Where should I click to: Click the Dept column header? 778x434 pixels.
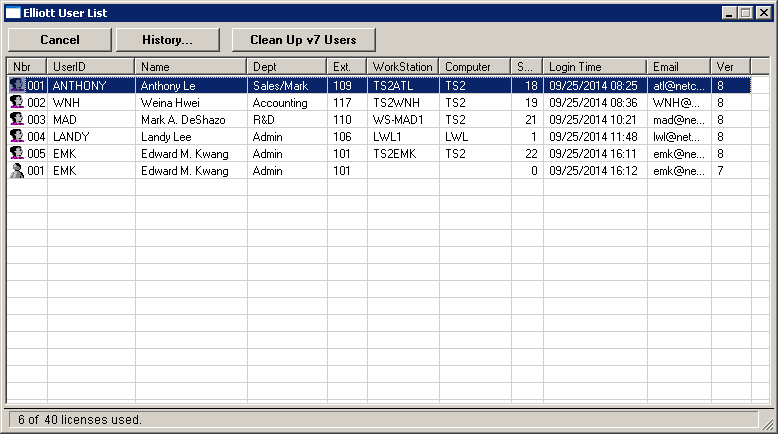click(x=286, y=66)
